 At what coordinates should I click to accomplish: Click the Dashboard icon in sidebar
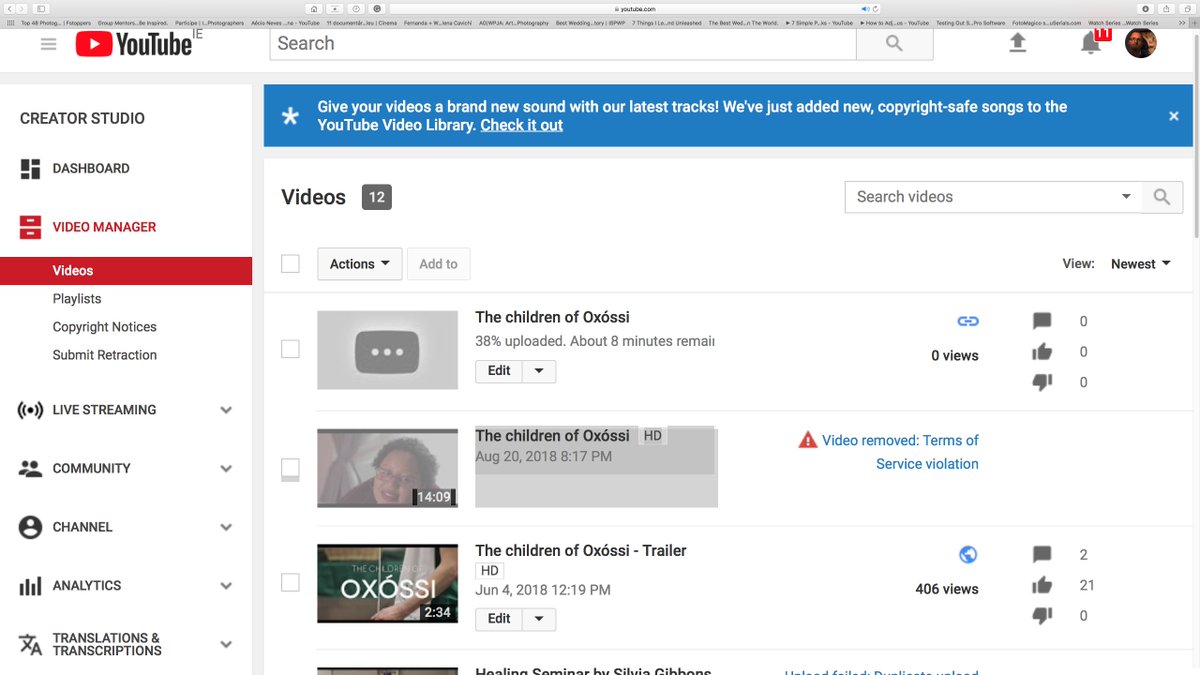click(x=30, y=169)
